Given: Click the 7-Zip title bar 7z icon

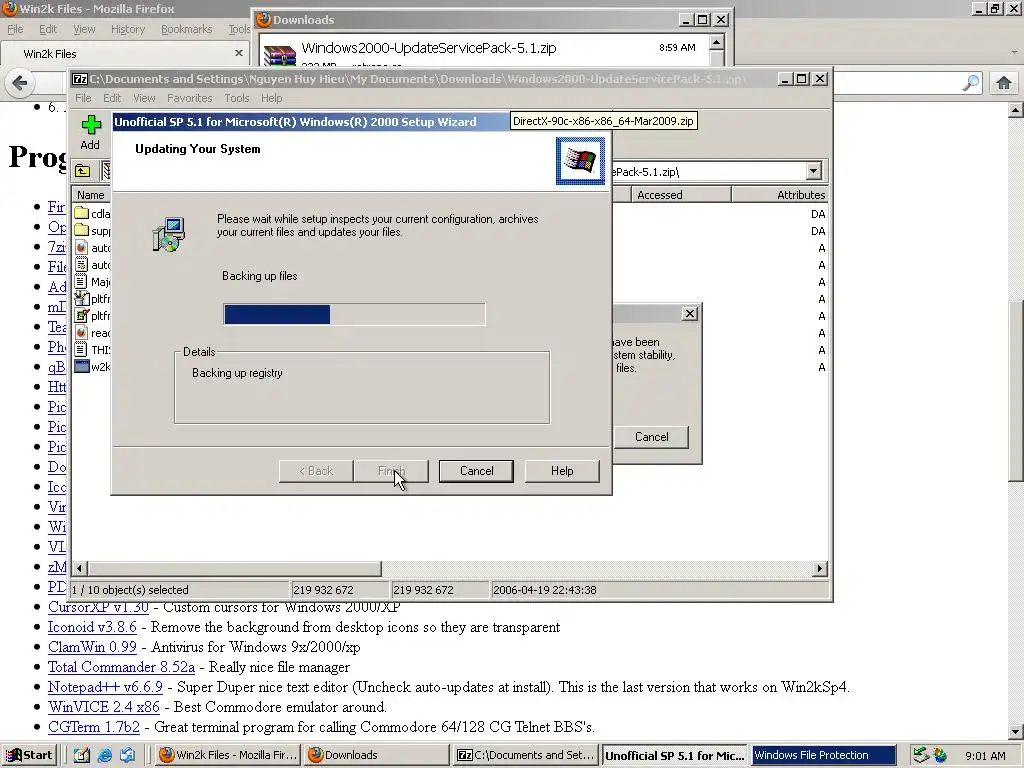Looking at the screenshot, I should point(80,79).
